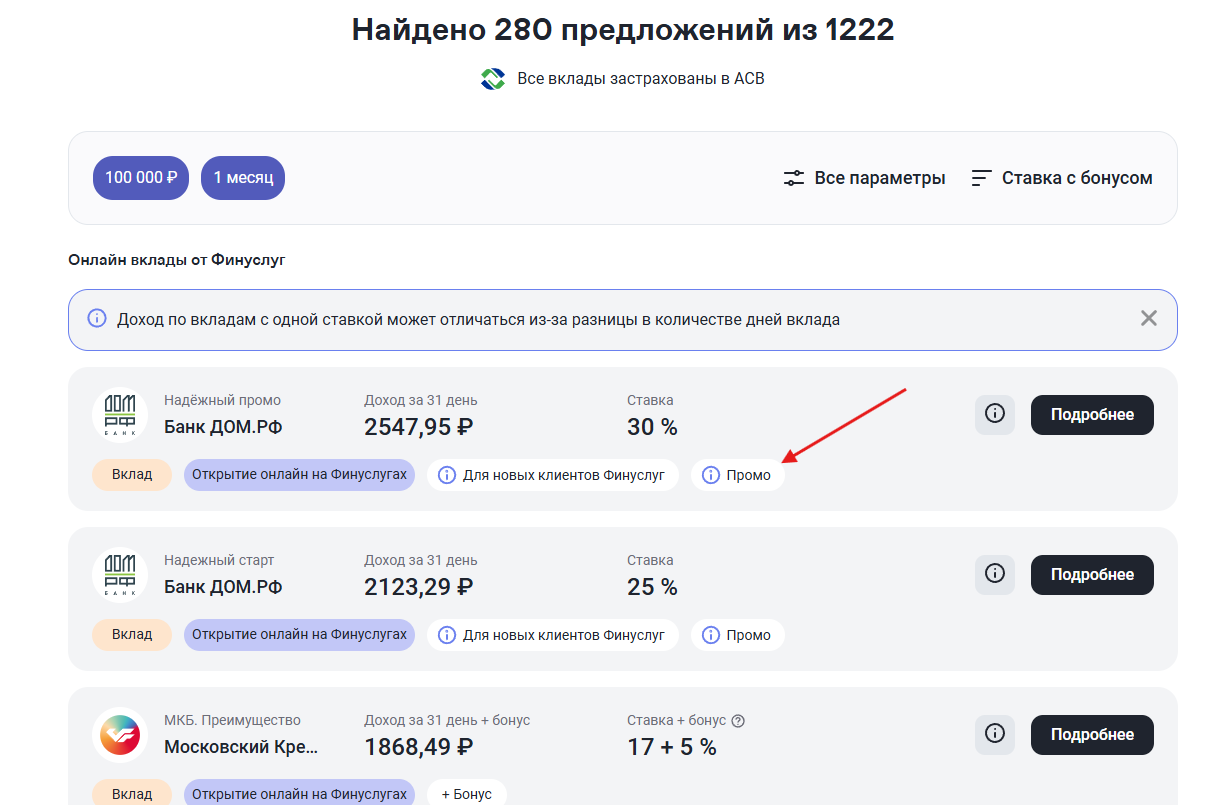Click the Вклад tag on Надёжный промо
The width and height of the screenshot is (1231, 805).
point(132,474)
